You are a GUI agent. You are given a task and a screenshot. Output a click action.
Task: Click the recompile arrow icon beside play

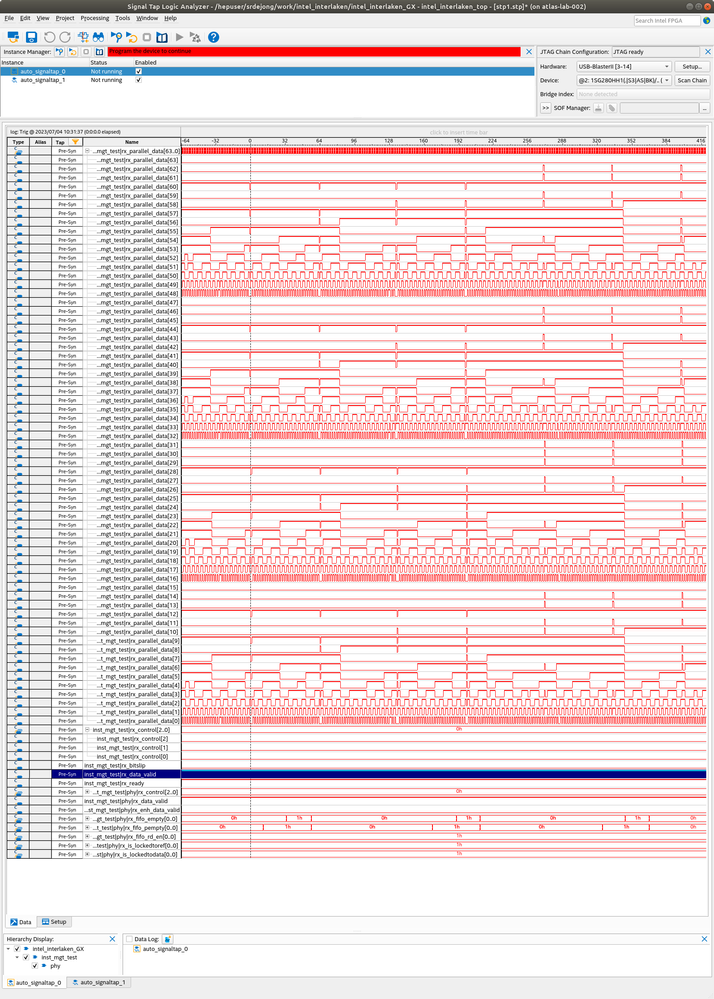click(195, 37)
